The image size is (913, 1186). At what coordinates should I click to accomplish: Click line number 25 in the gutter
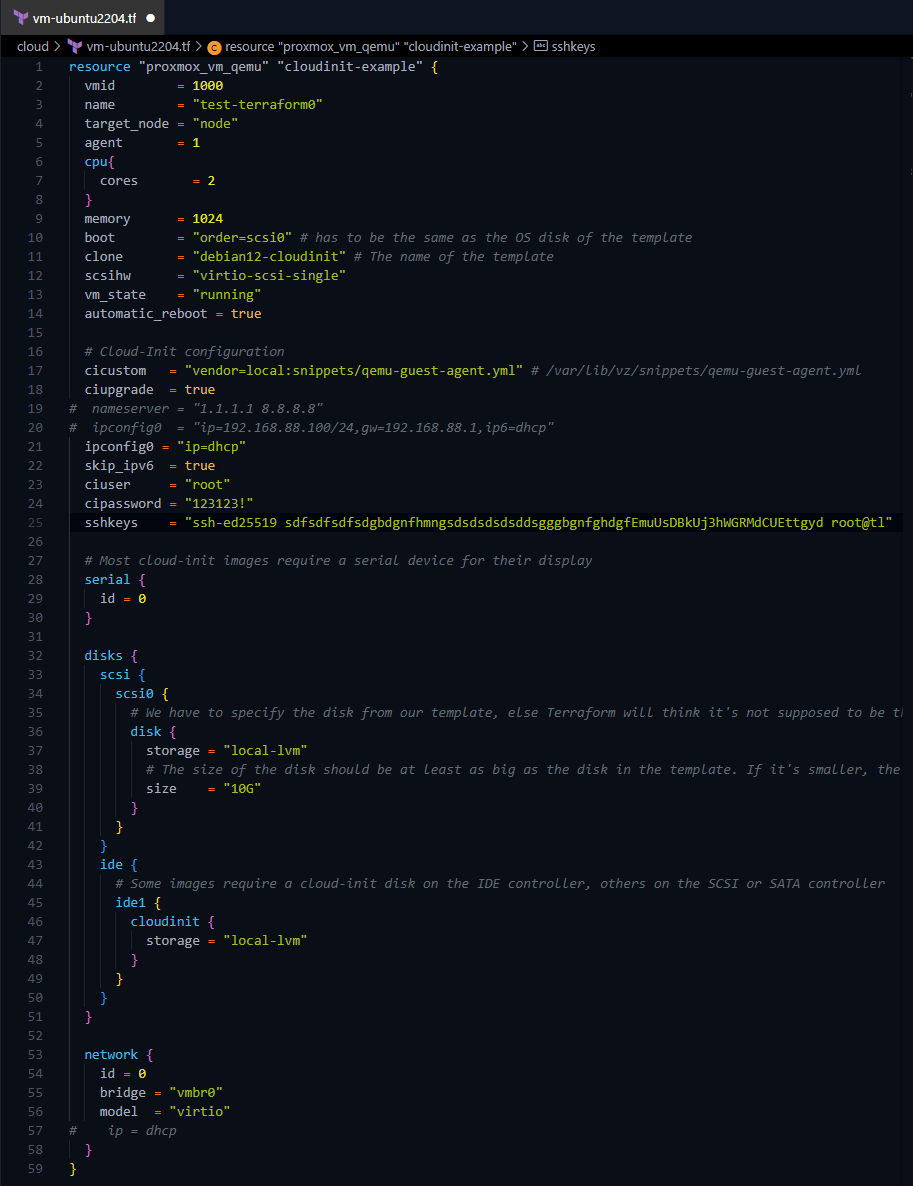36,523
